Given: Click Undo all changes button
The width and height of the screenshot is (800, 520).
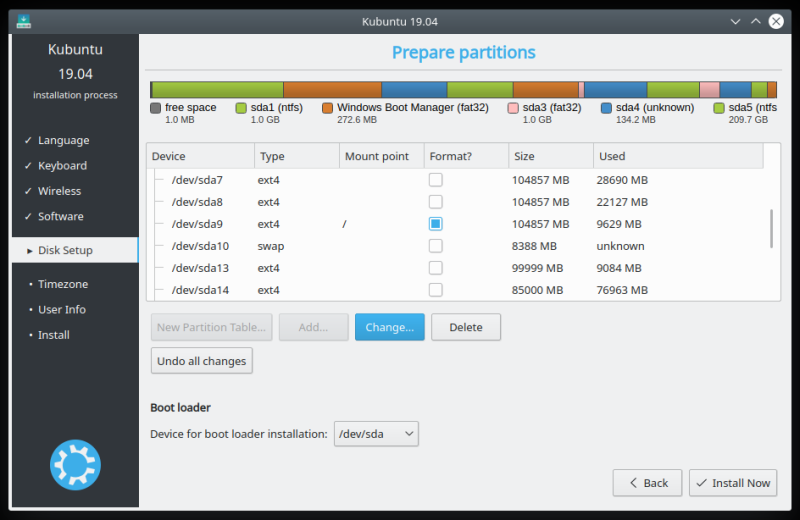Looking at the screenshot, I should point(202,361).
